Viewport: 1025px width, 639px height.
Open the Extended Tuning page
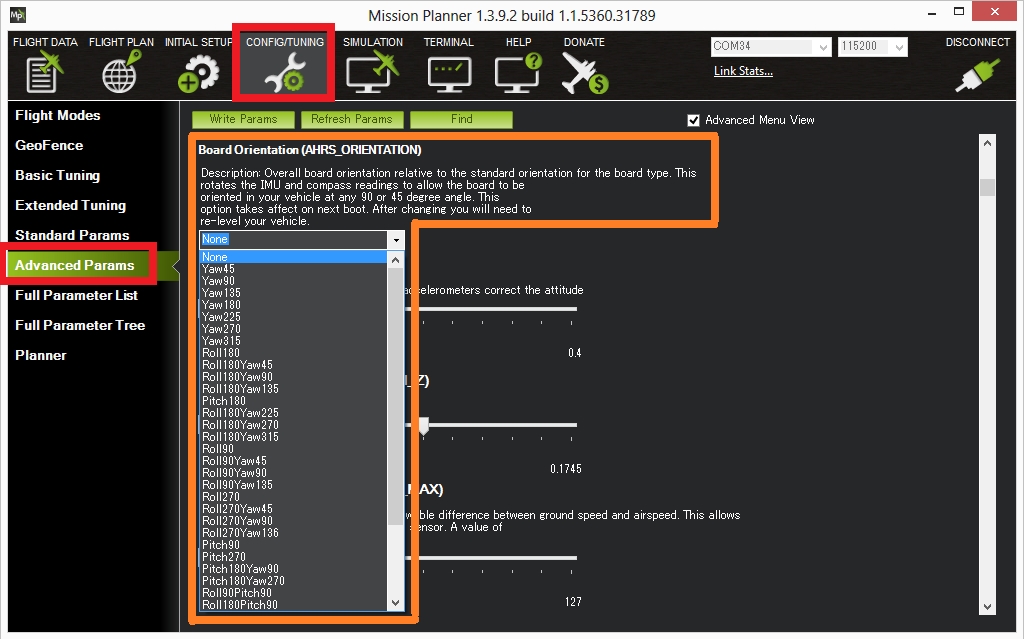70,205
